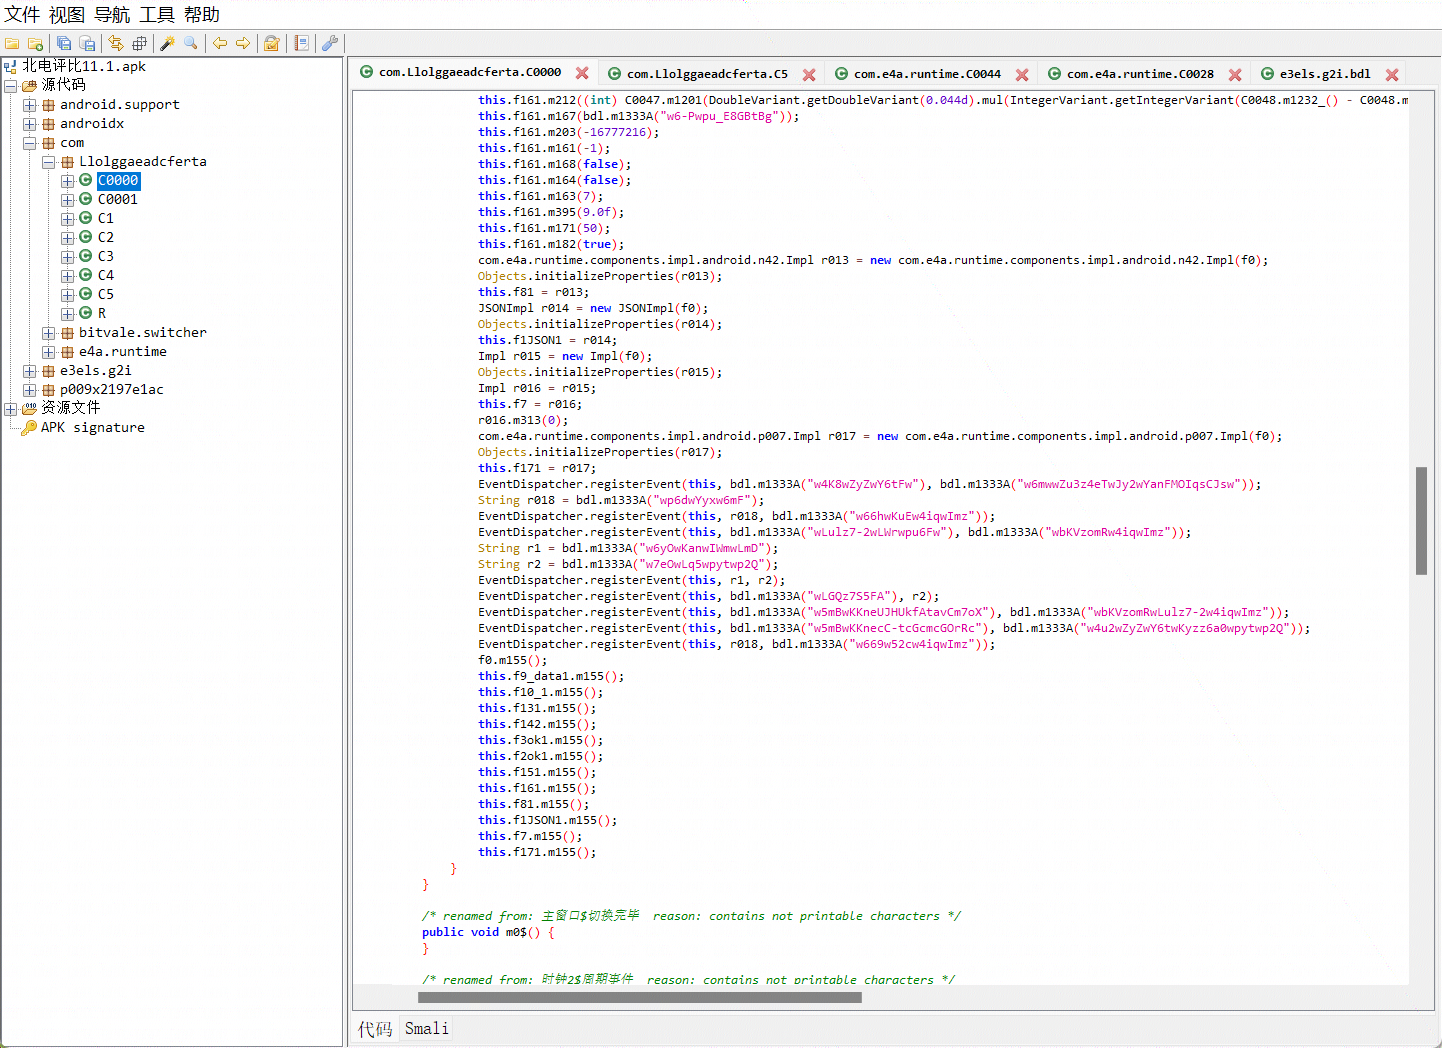
Task: Switch to the Smali view tab
Action: (x=427, y=1028)
